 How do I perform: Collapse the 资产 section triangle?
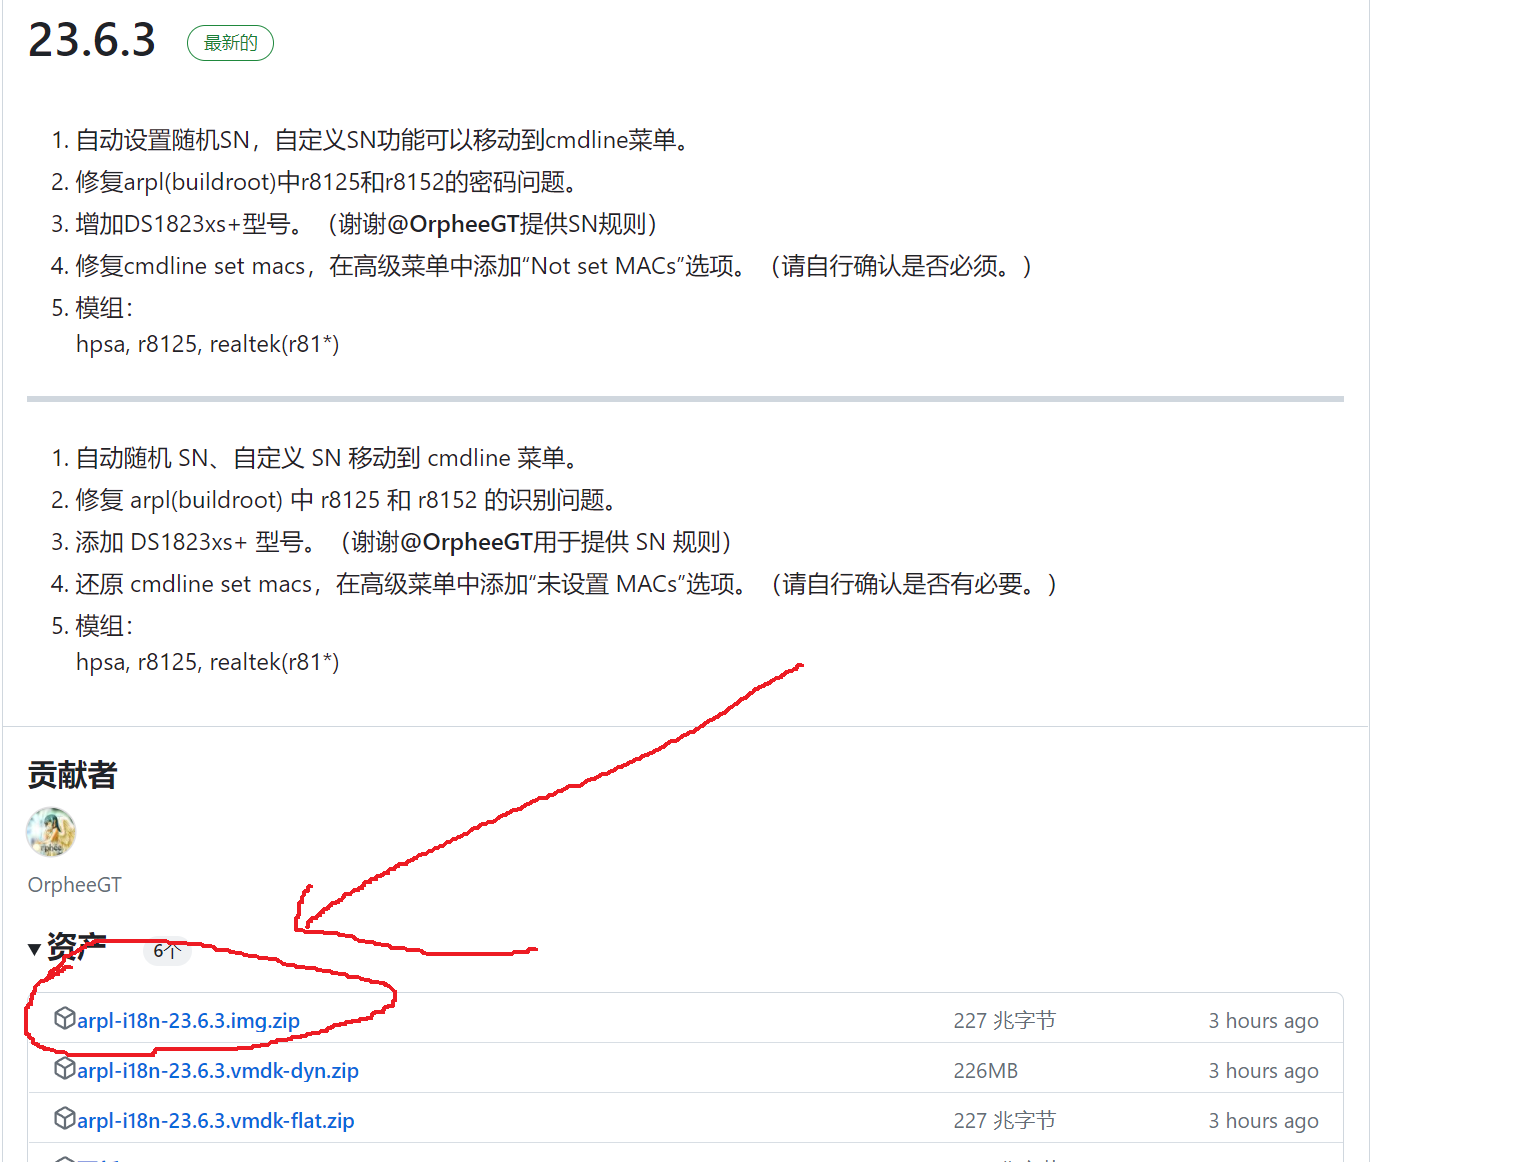34,948
